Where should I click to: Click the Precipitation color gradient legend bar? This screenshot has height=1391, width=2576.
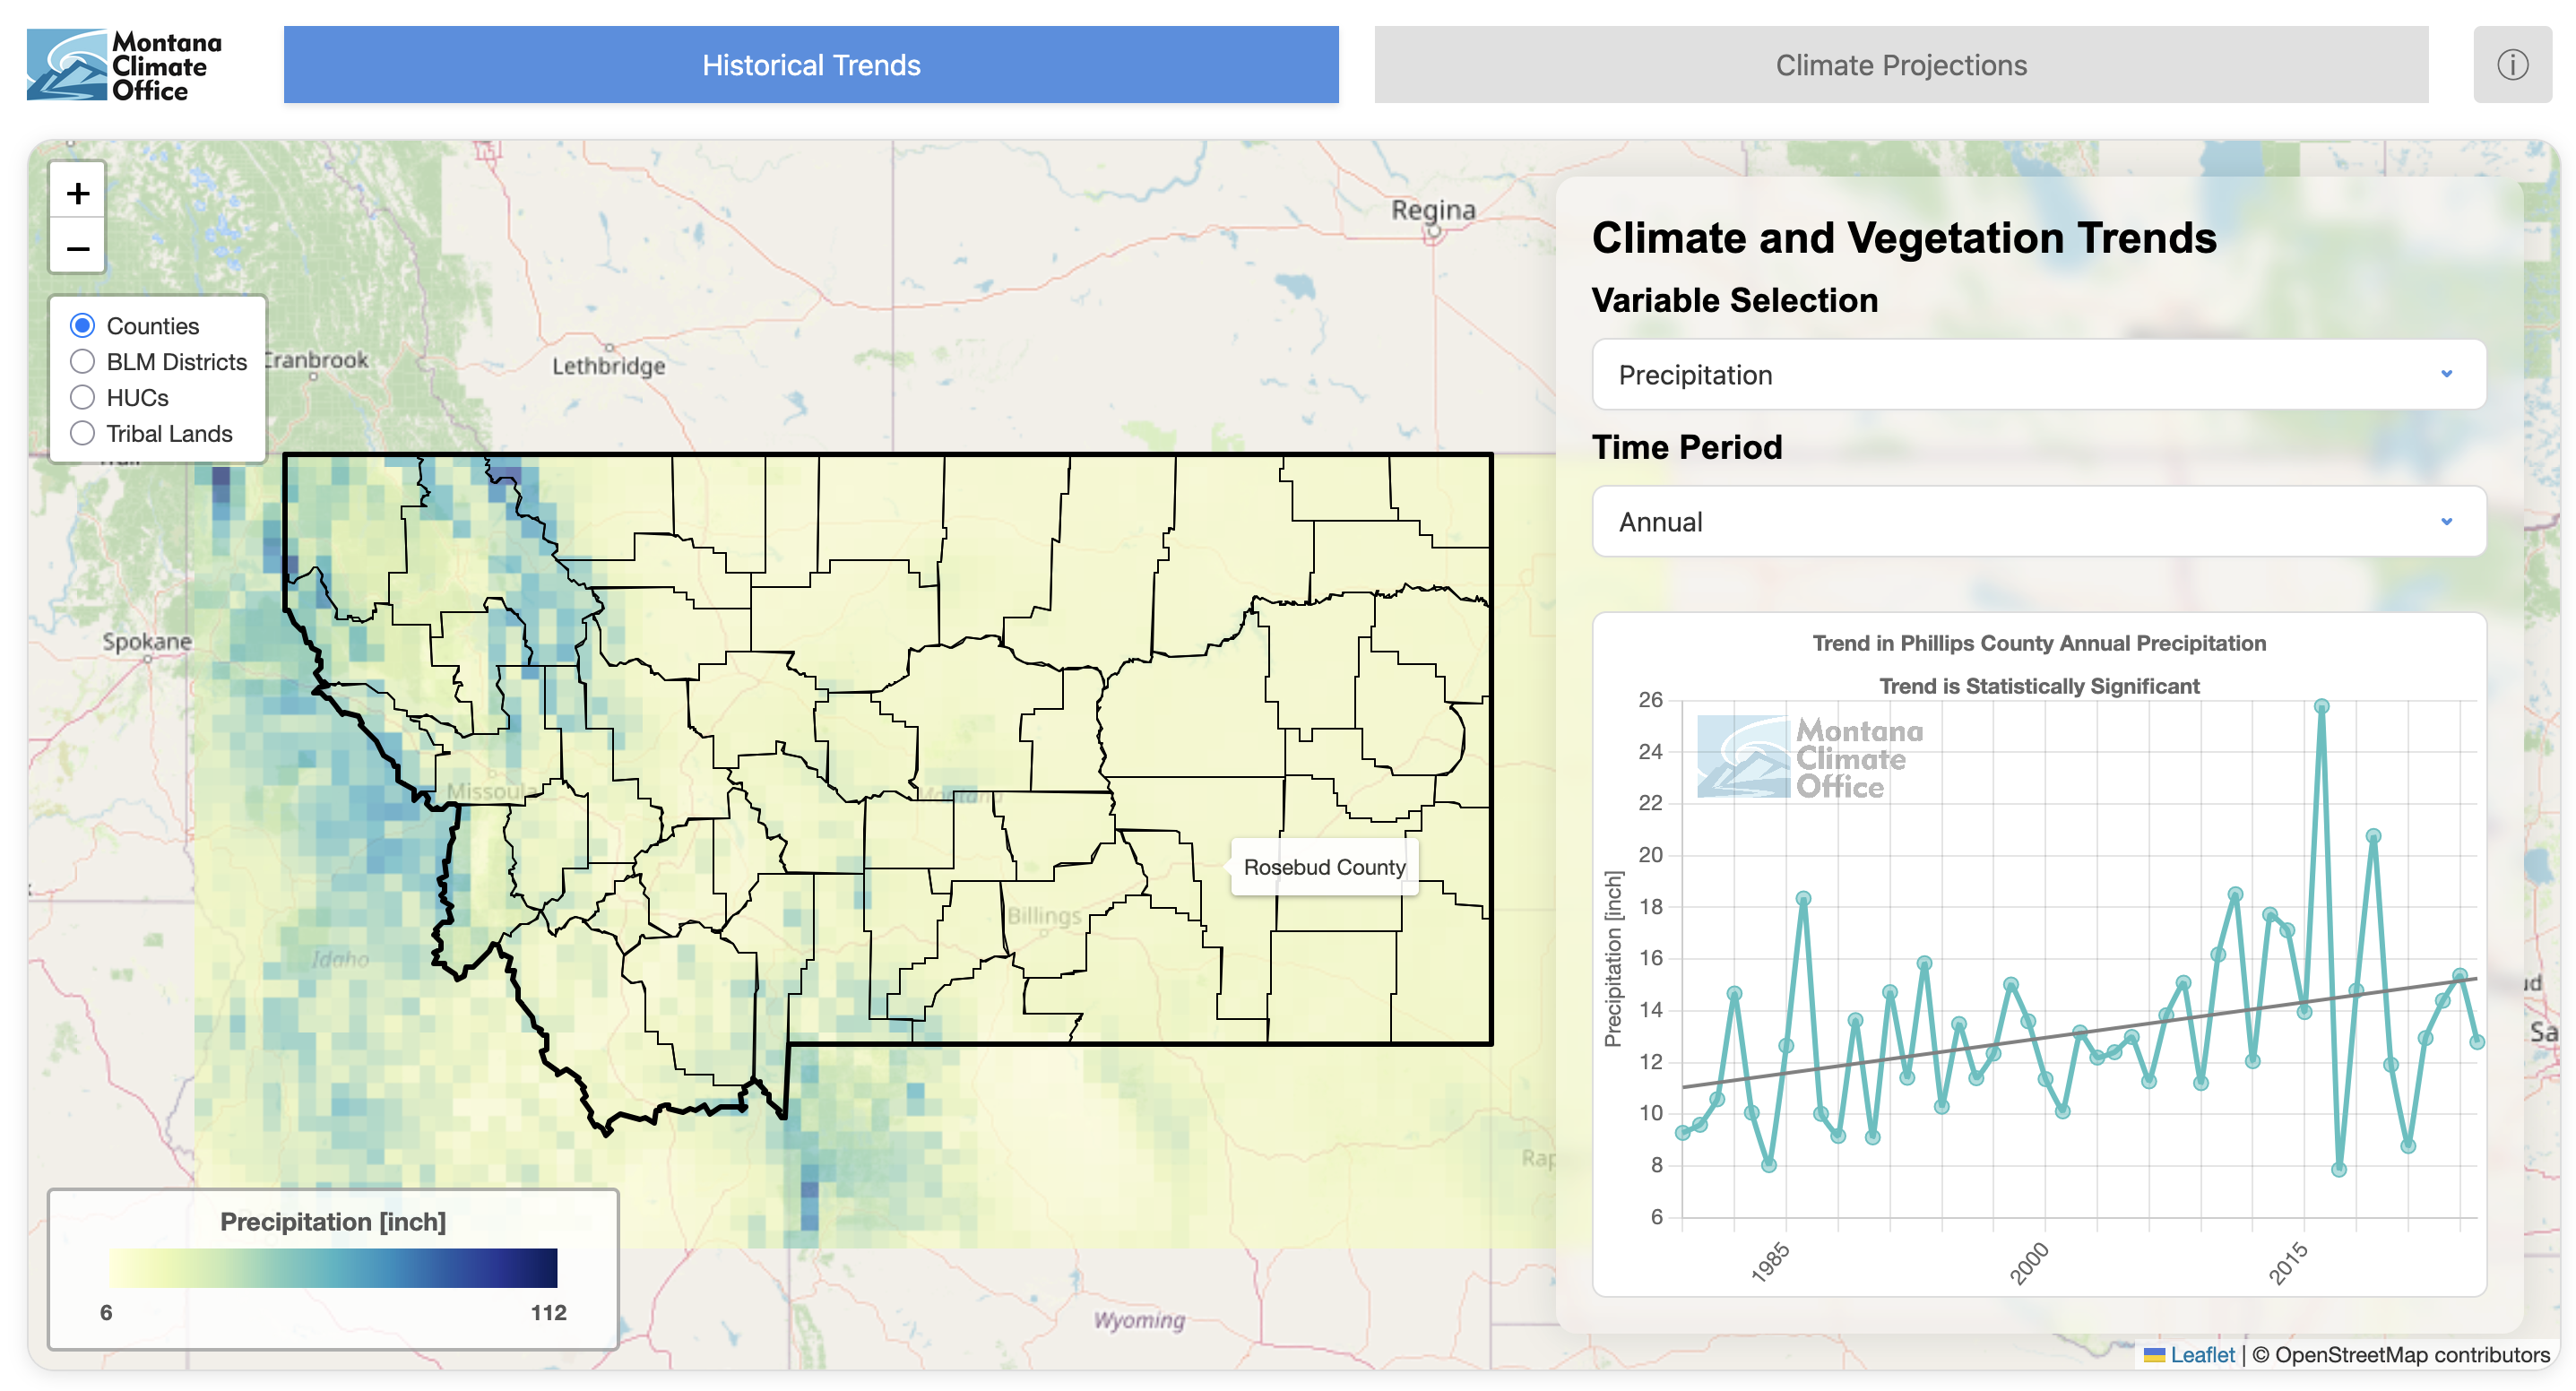[x=333, y=1267]
